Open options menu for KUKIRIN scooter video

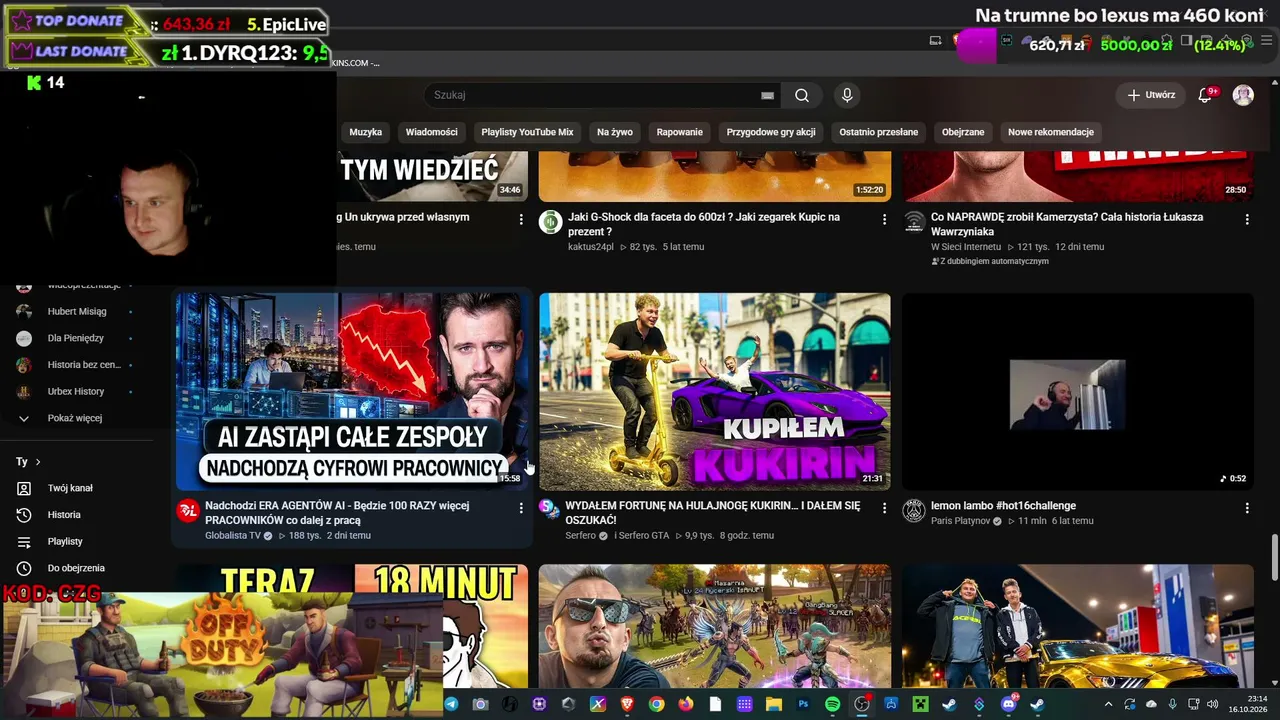pyautogui.click(x=884, y=508)
